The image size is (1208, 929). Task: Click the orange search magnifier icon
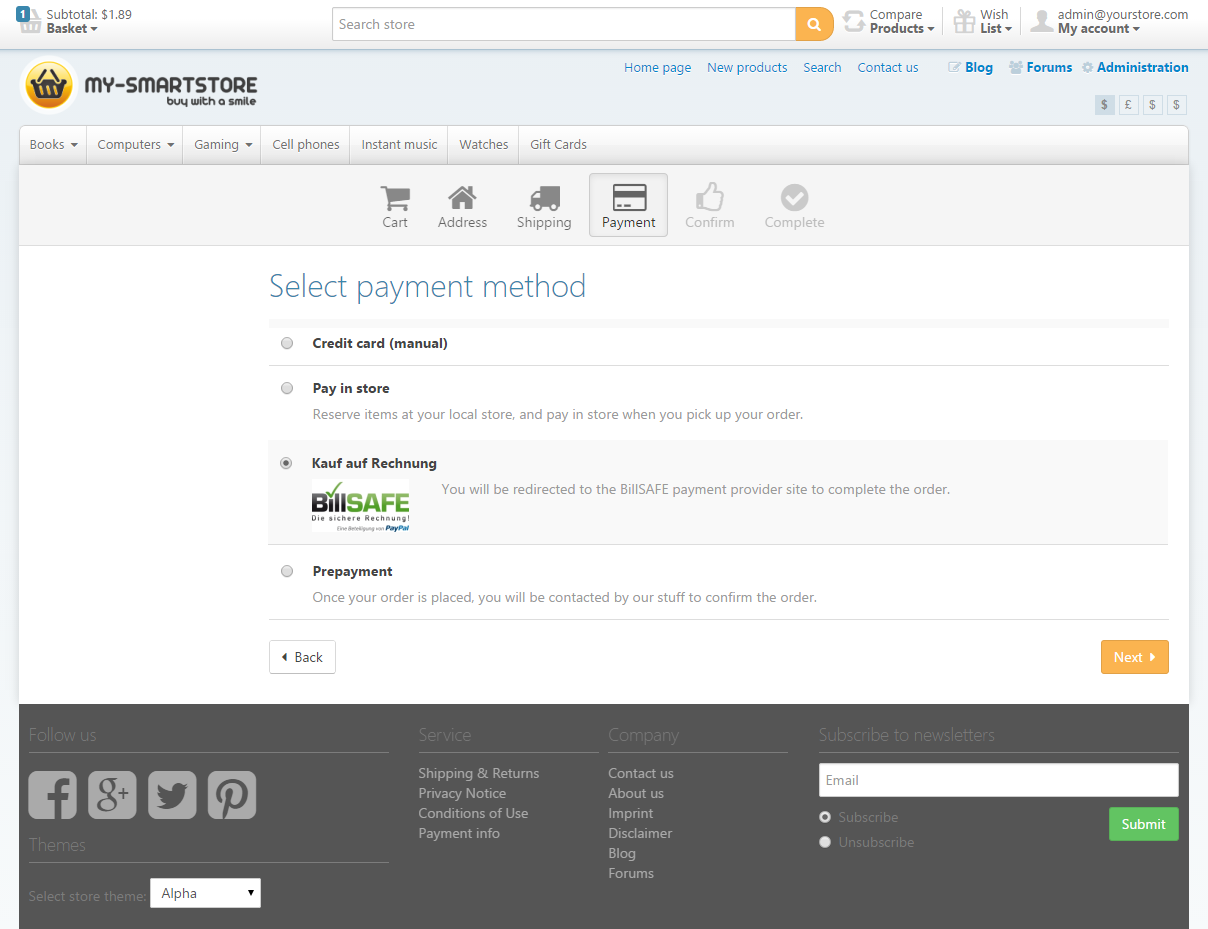click(x=813, y=23)
